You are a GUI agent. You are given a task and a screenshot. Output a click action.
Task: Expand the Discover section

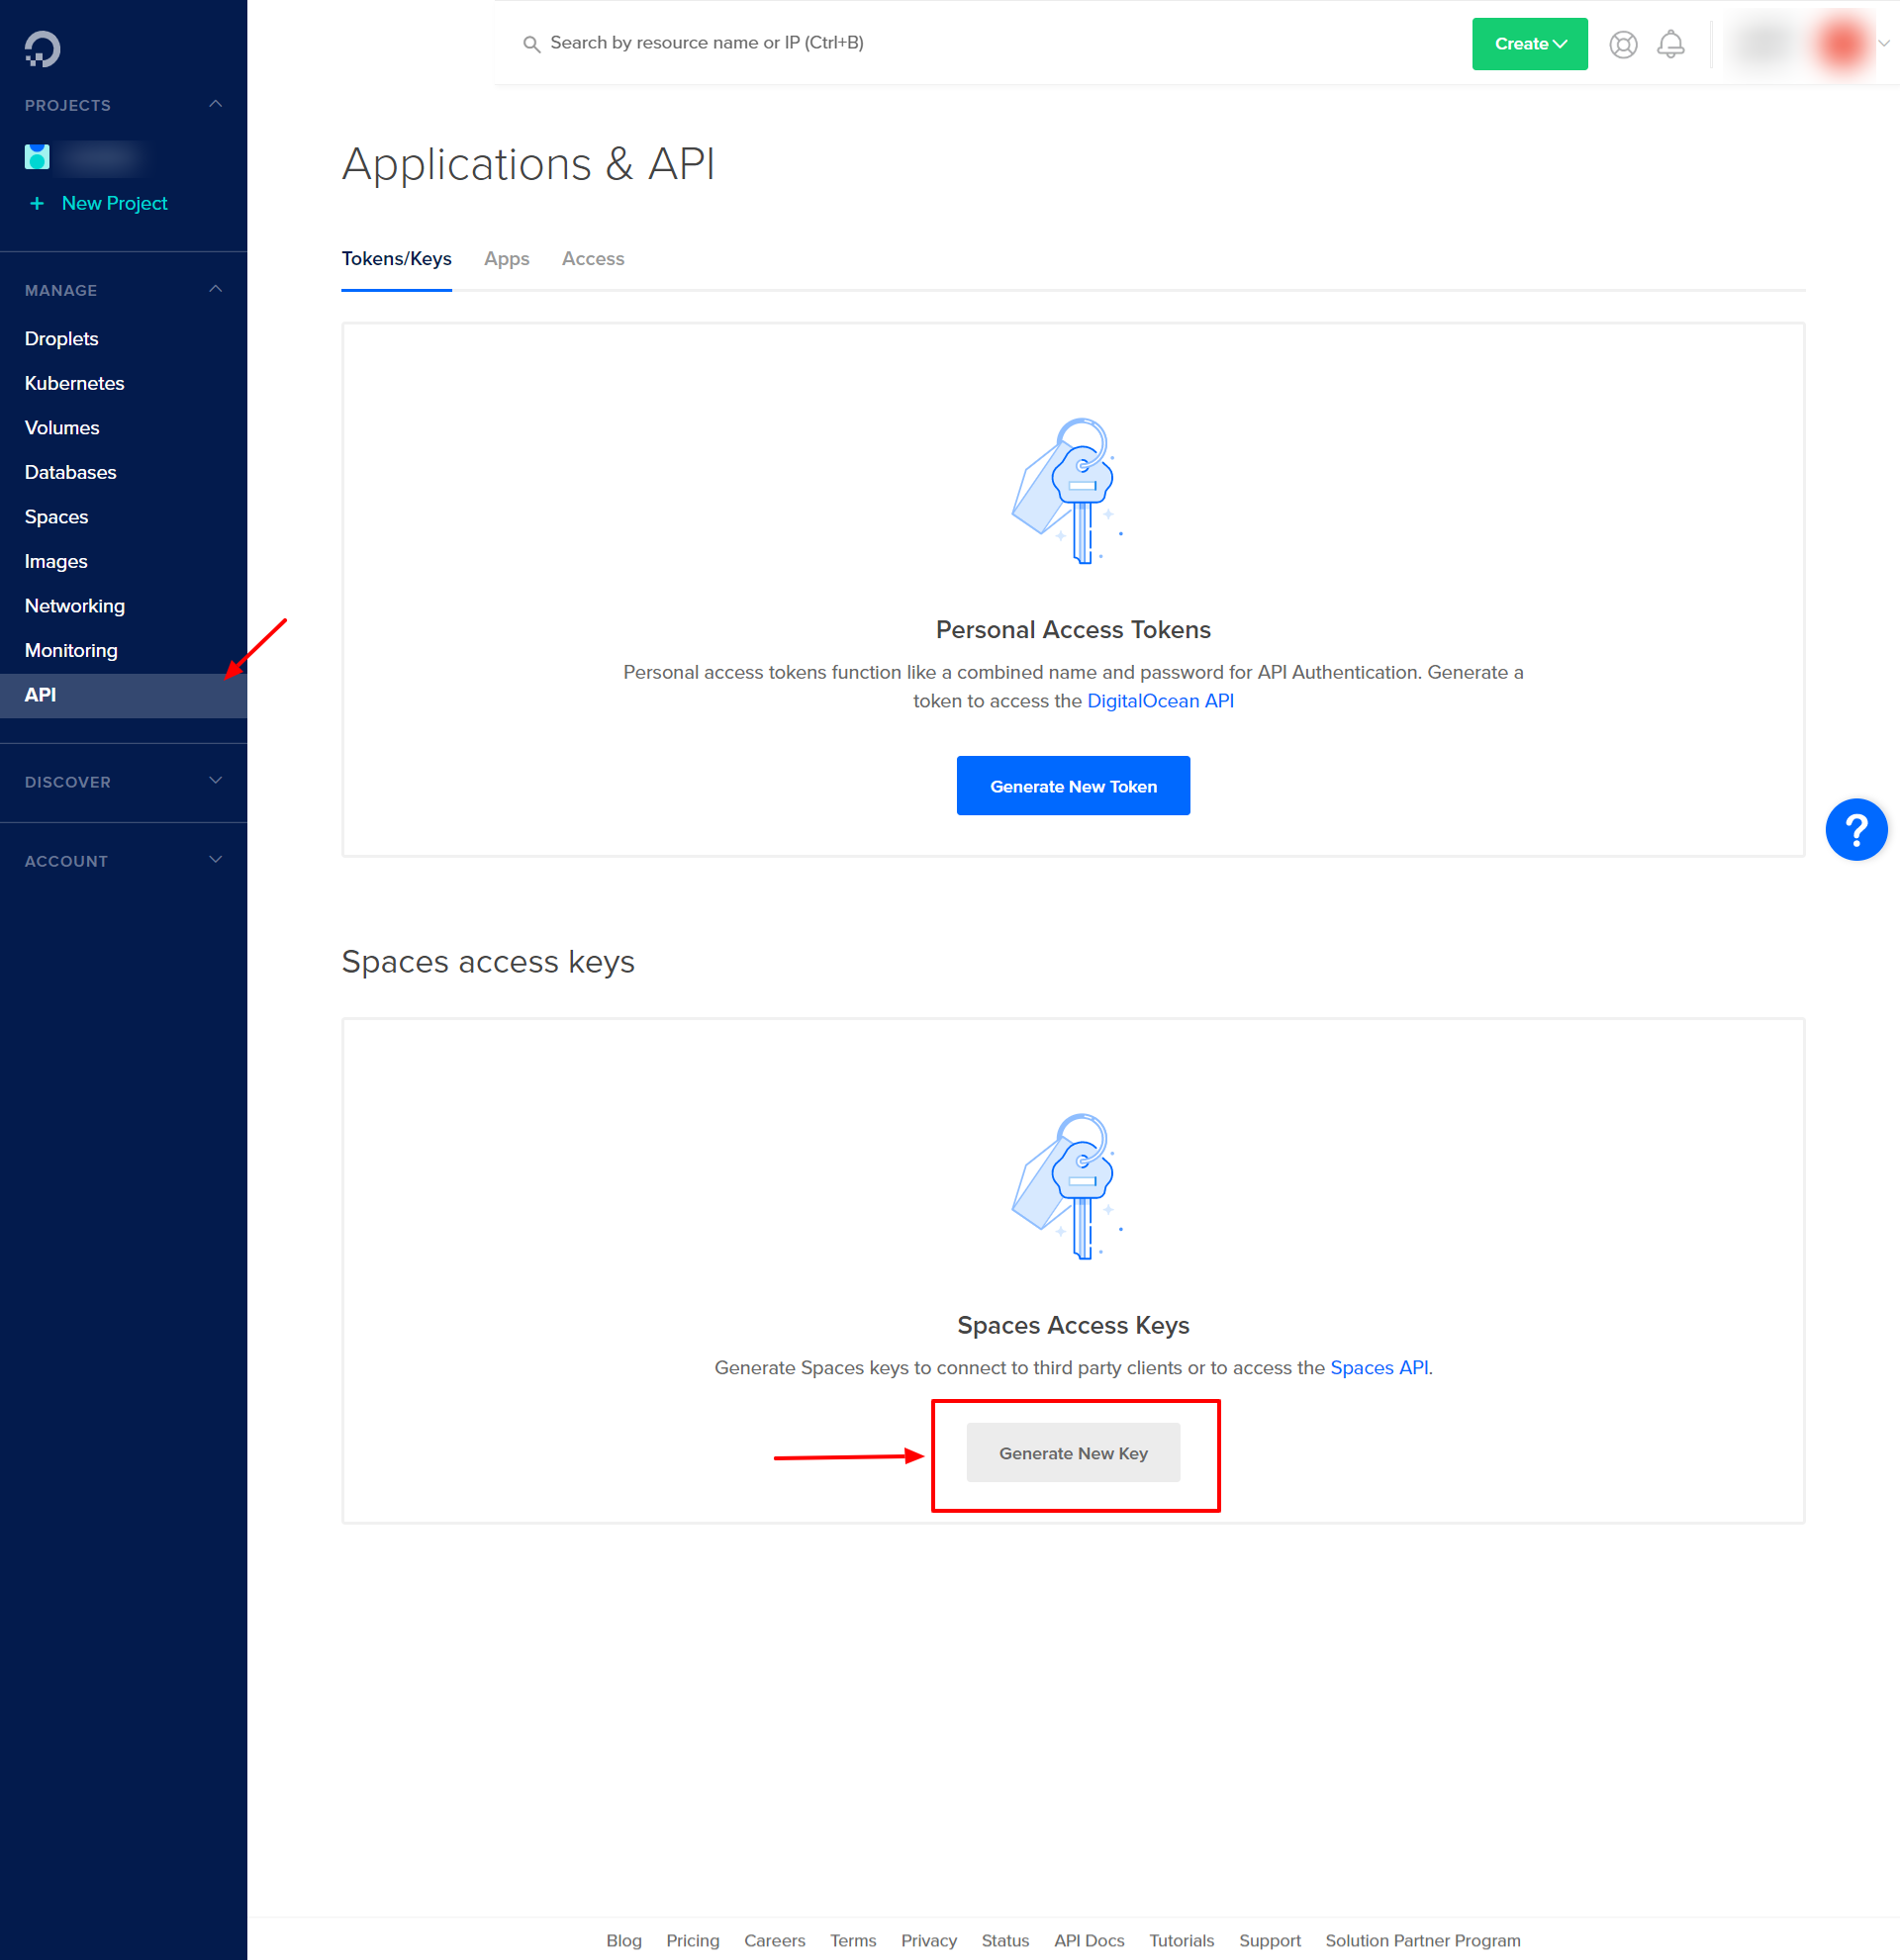click(215, 780)
